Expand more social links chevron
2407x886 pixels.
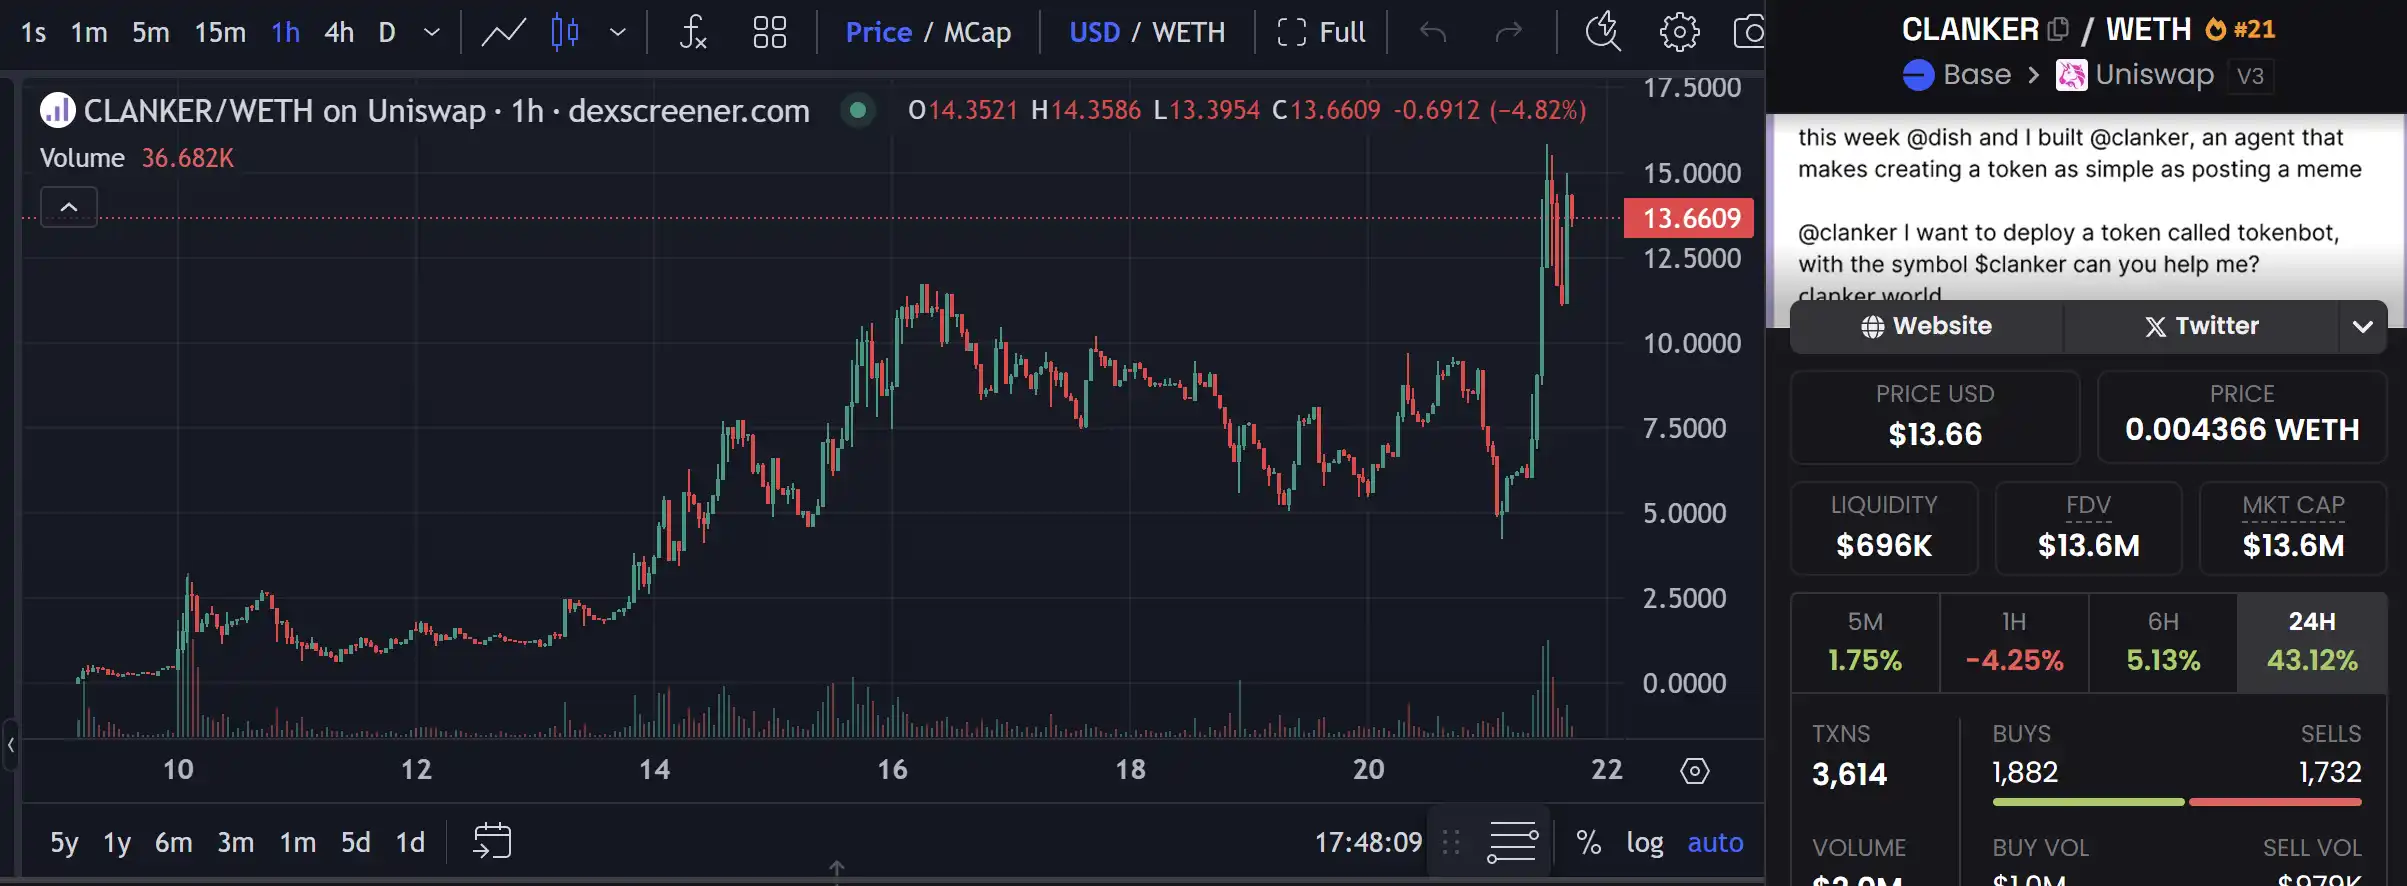click(x=2362, y=326)
